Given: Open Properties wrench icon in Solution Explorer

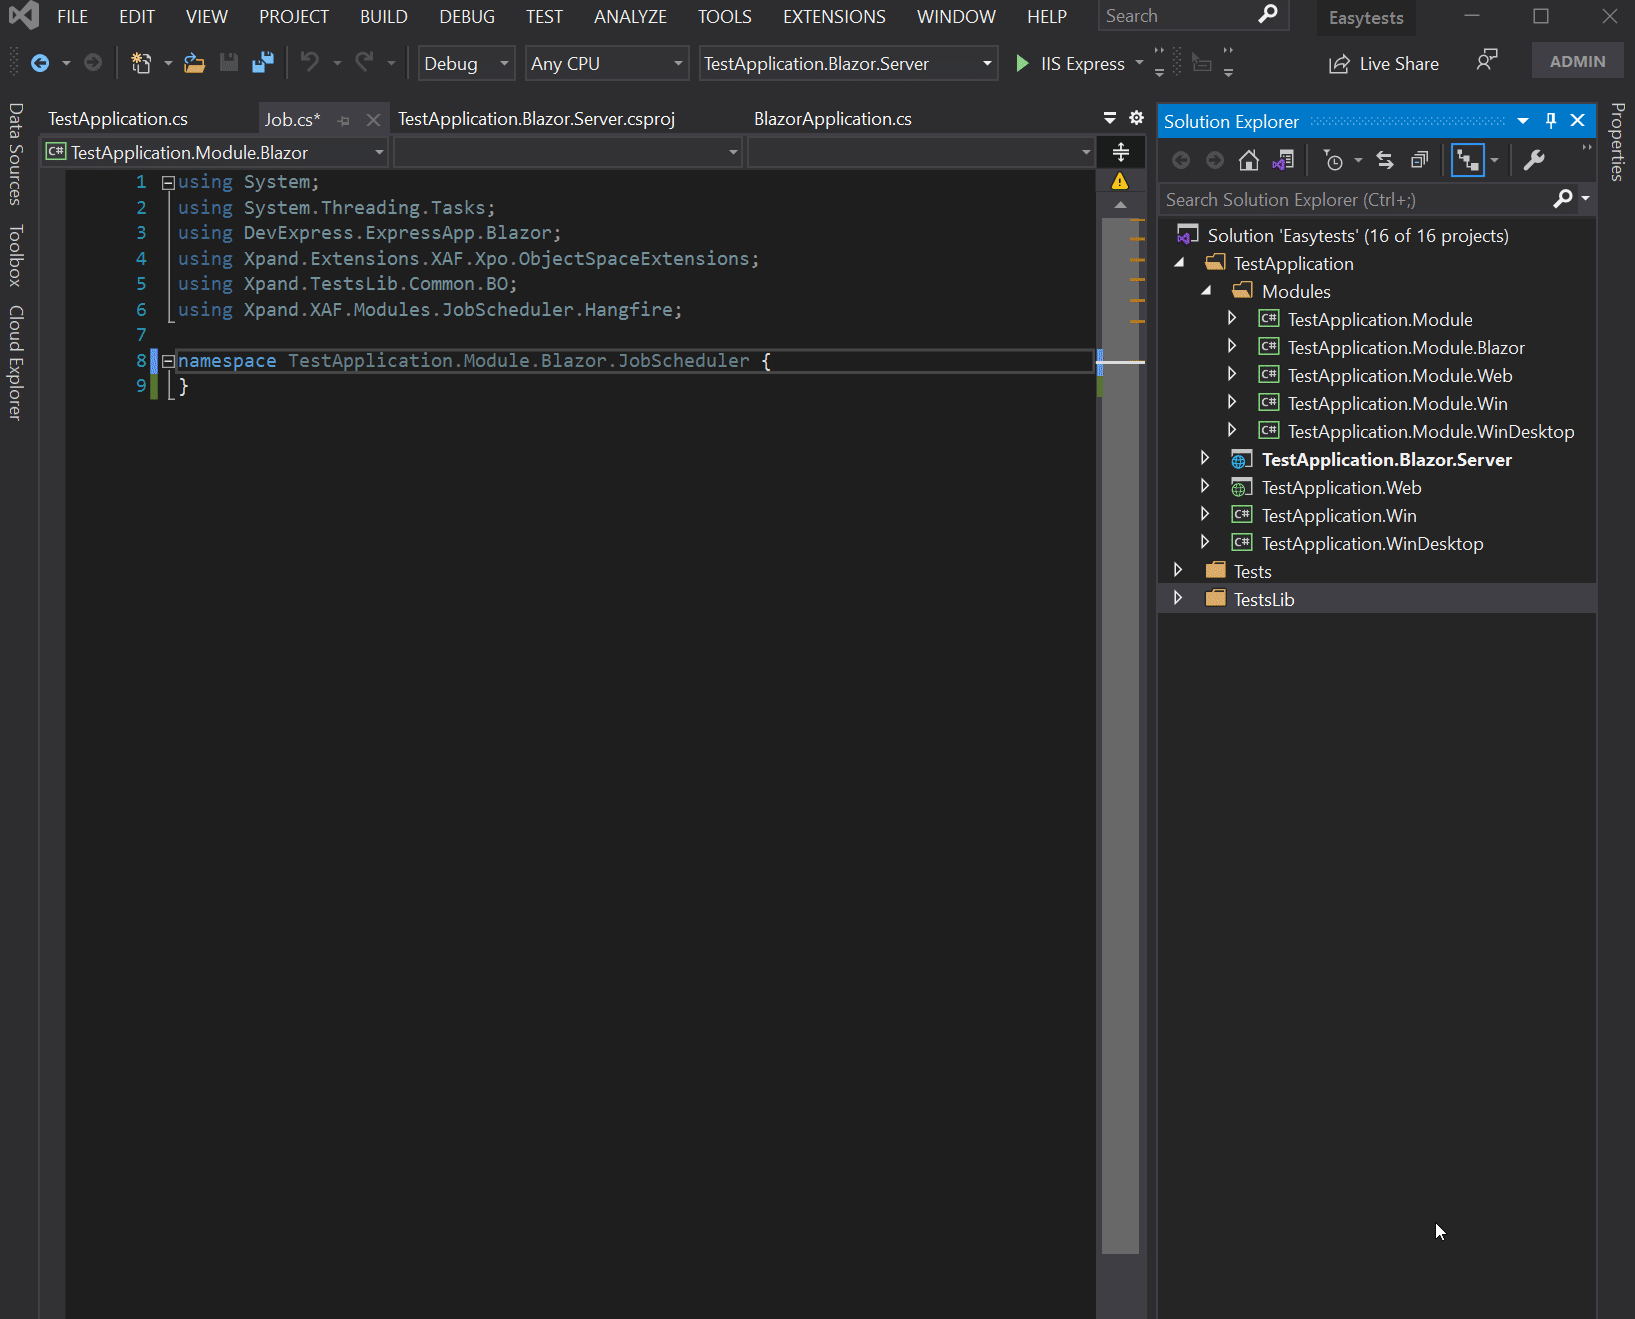Looking at the screenshot, I should [x=1534, y=160].
